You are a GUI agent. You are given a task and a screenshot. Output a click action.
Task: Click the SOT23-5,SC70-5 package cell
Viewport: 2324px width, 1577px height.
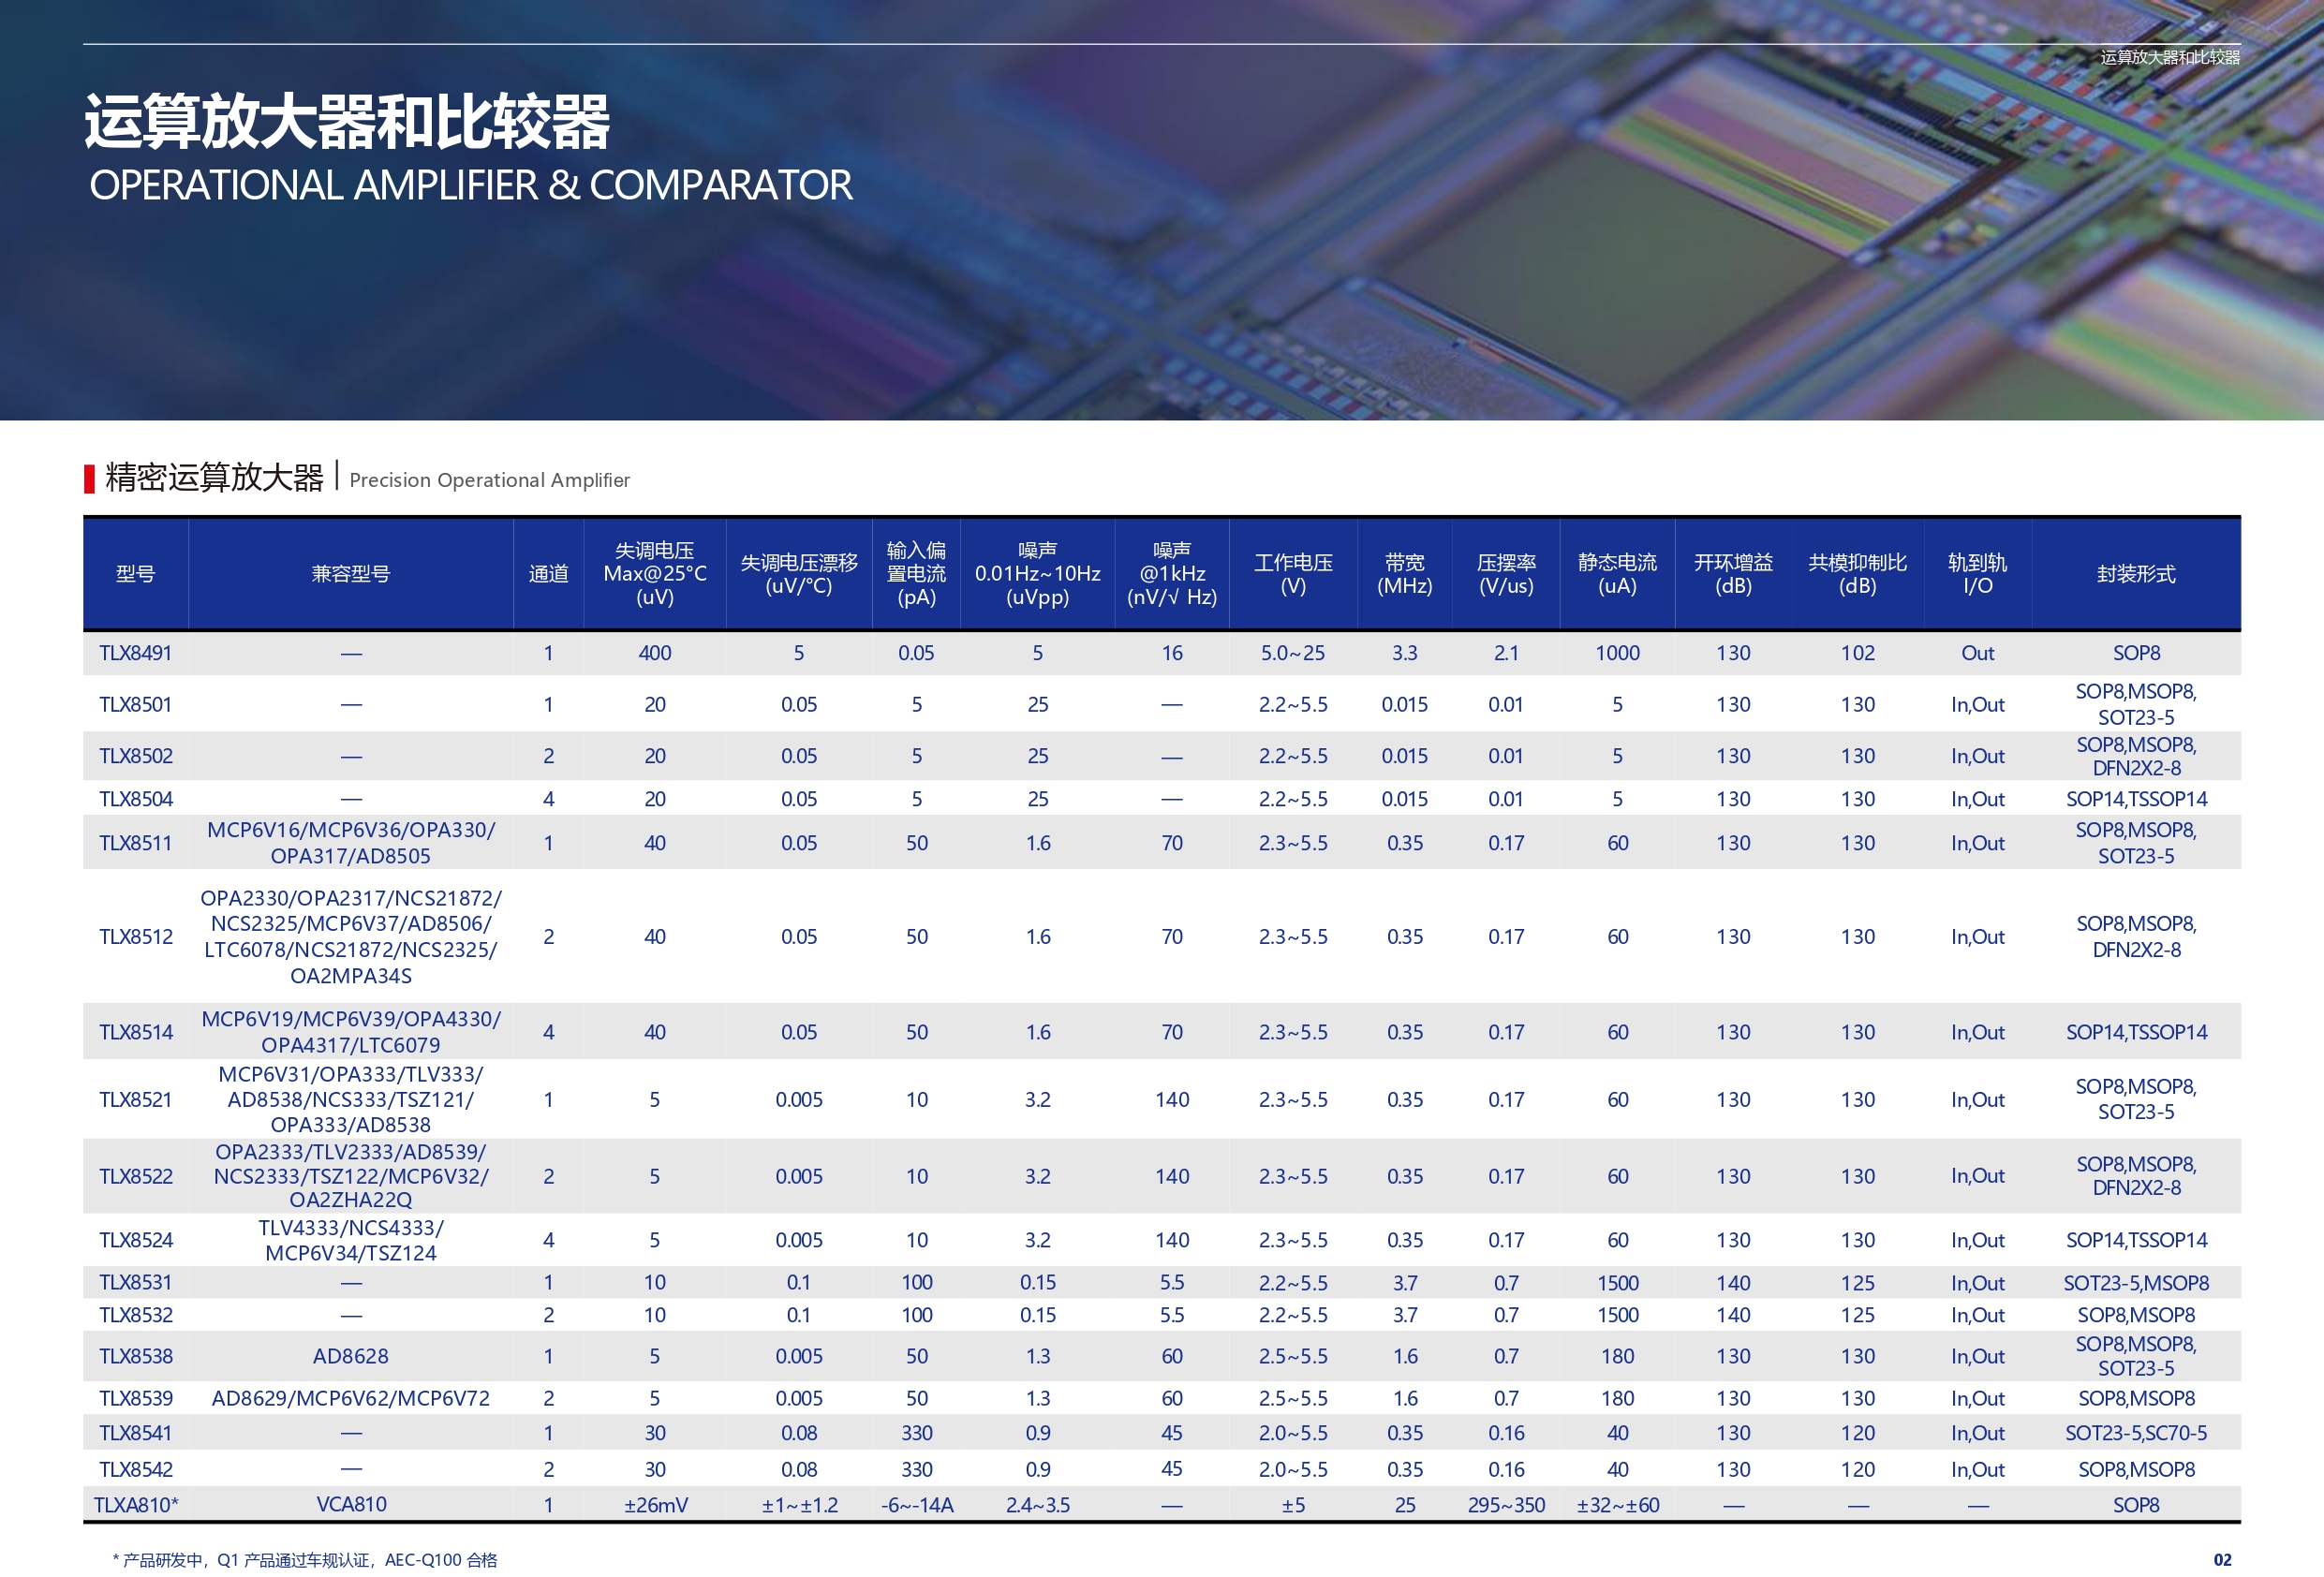[x=2135, y=1433]
